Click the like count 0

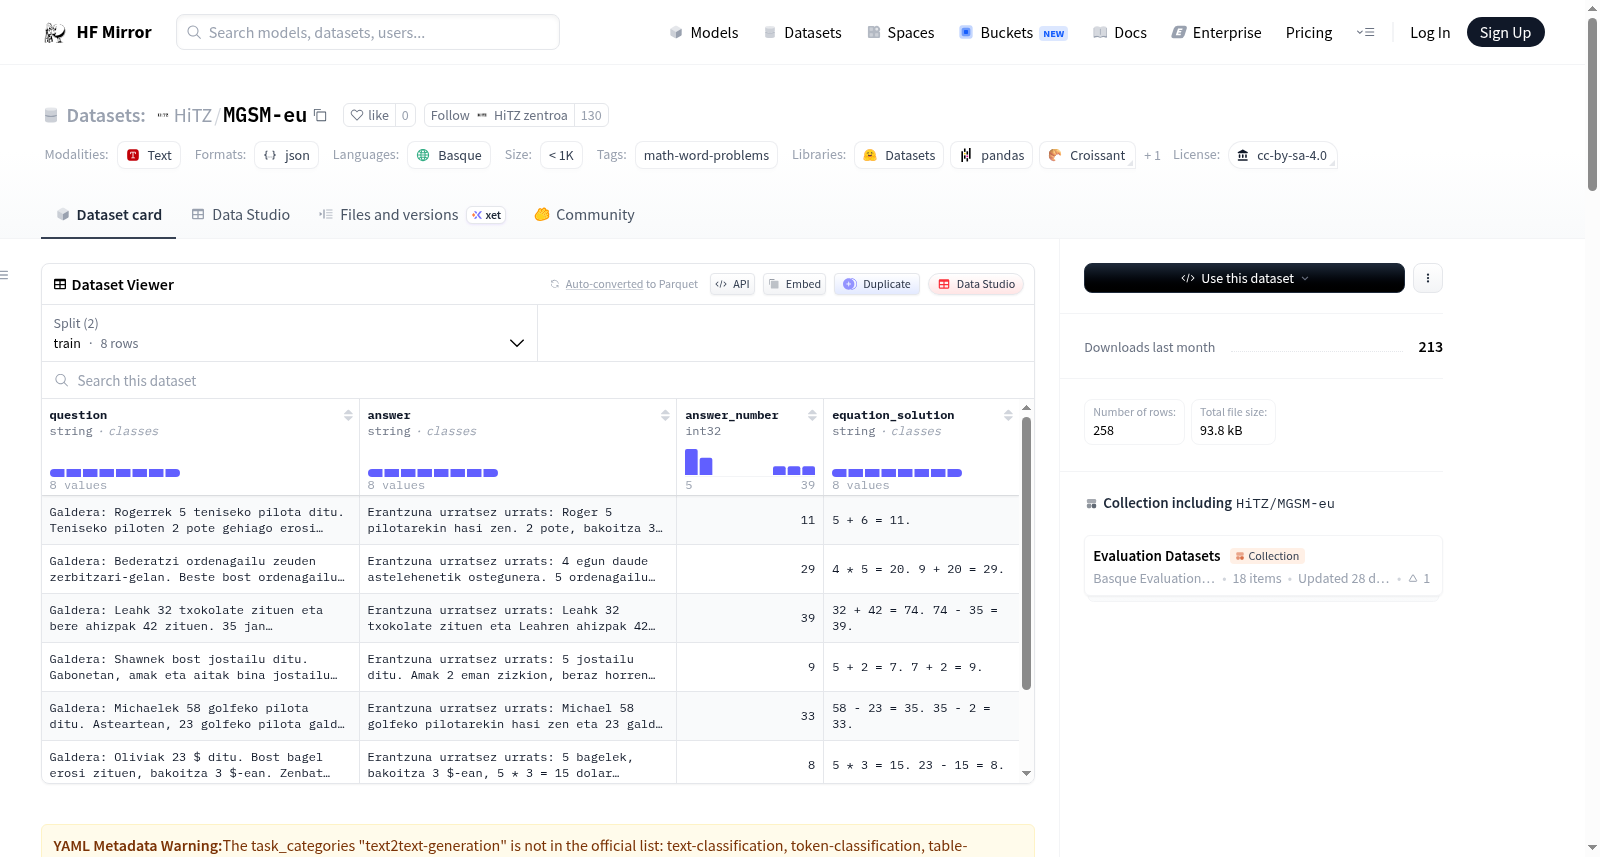[x=405, y=115]
